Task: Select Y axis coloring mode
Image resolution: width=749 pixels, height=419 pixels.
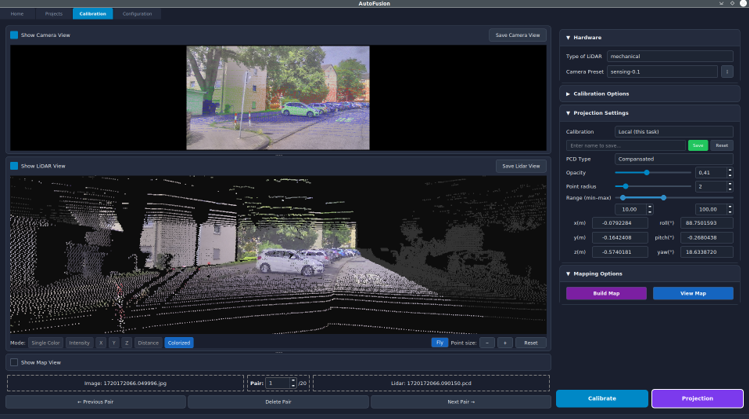Action: [x=114, y=343]
